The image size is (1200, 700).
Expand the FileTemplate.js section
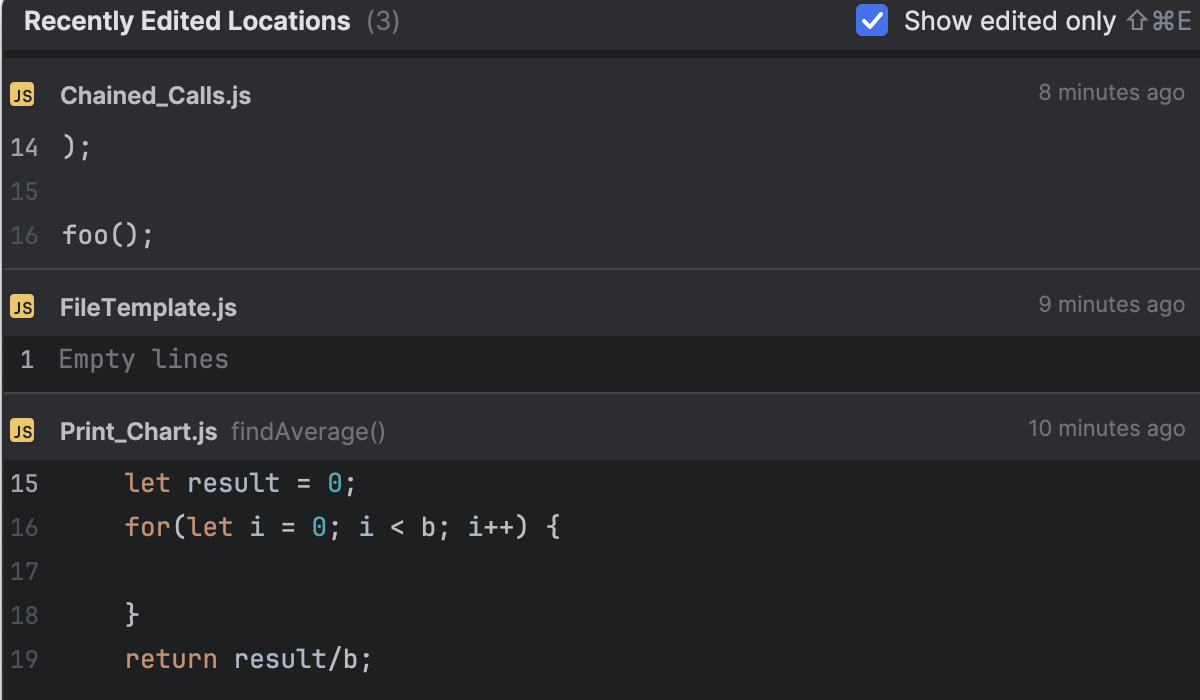148,307
